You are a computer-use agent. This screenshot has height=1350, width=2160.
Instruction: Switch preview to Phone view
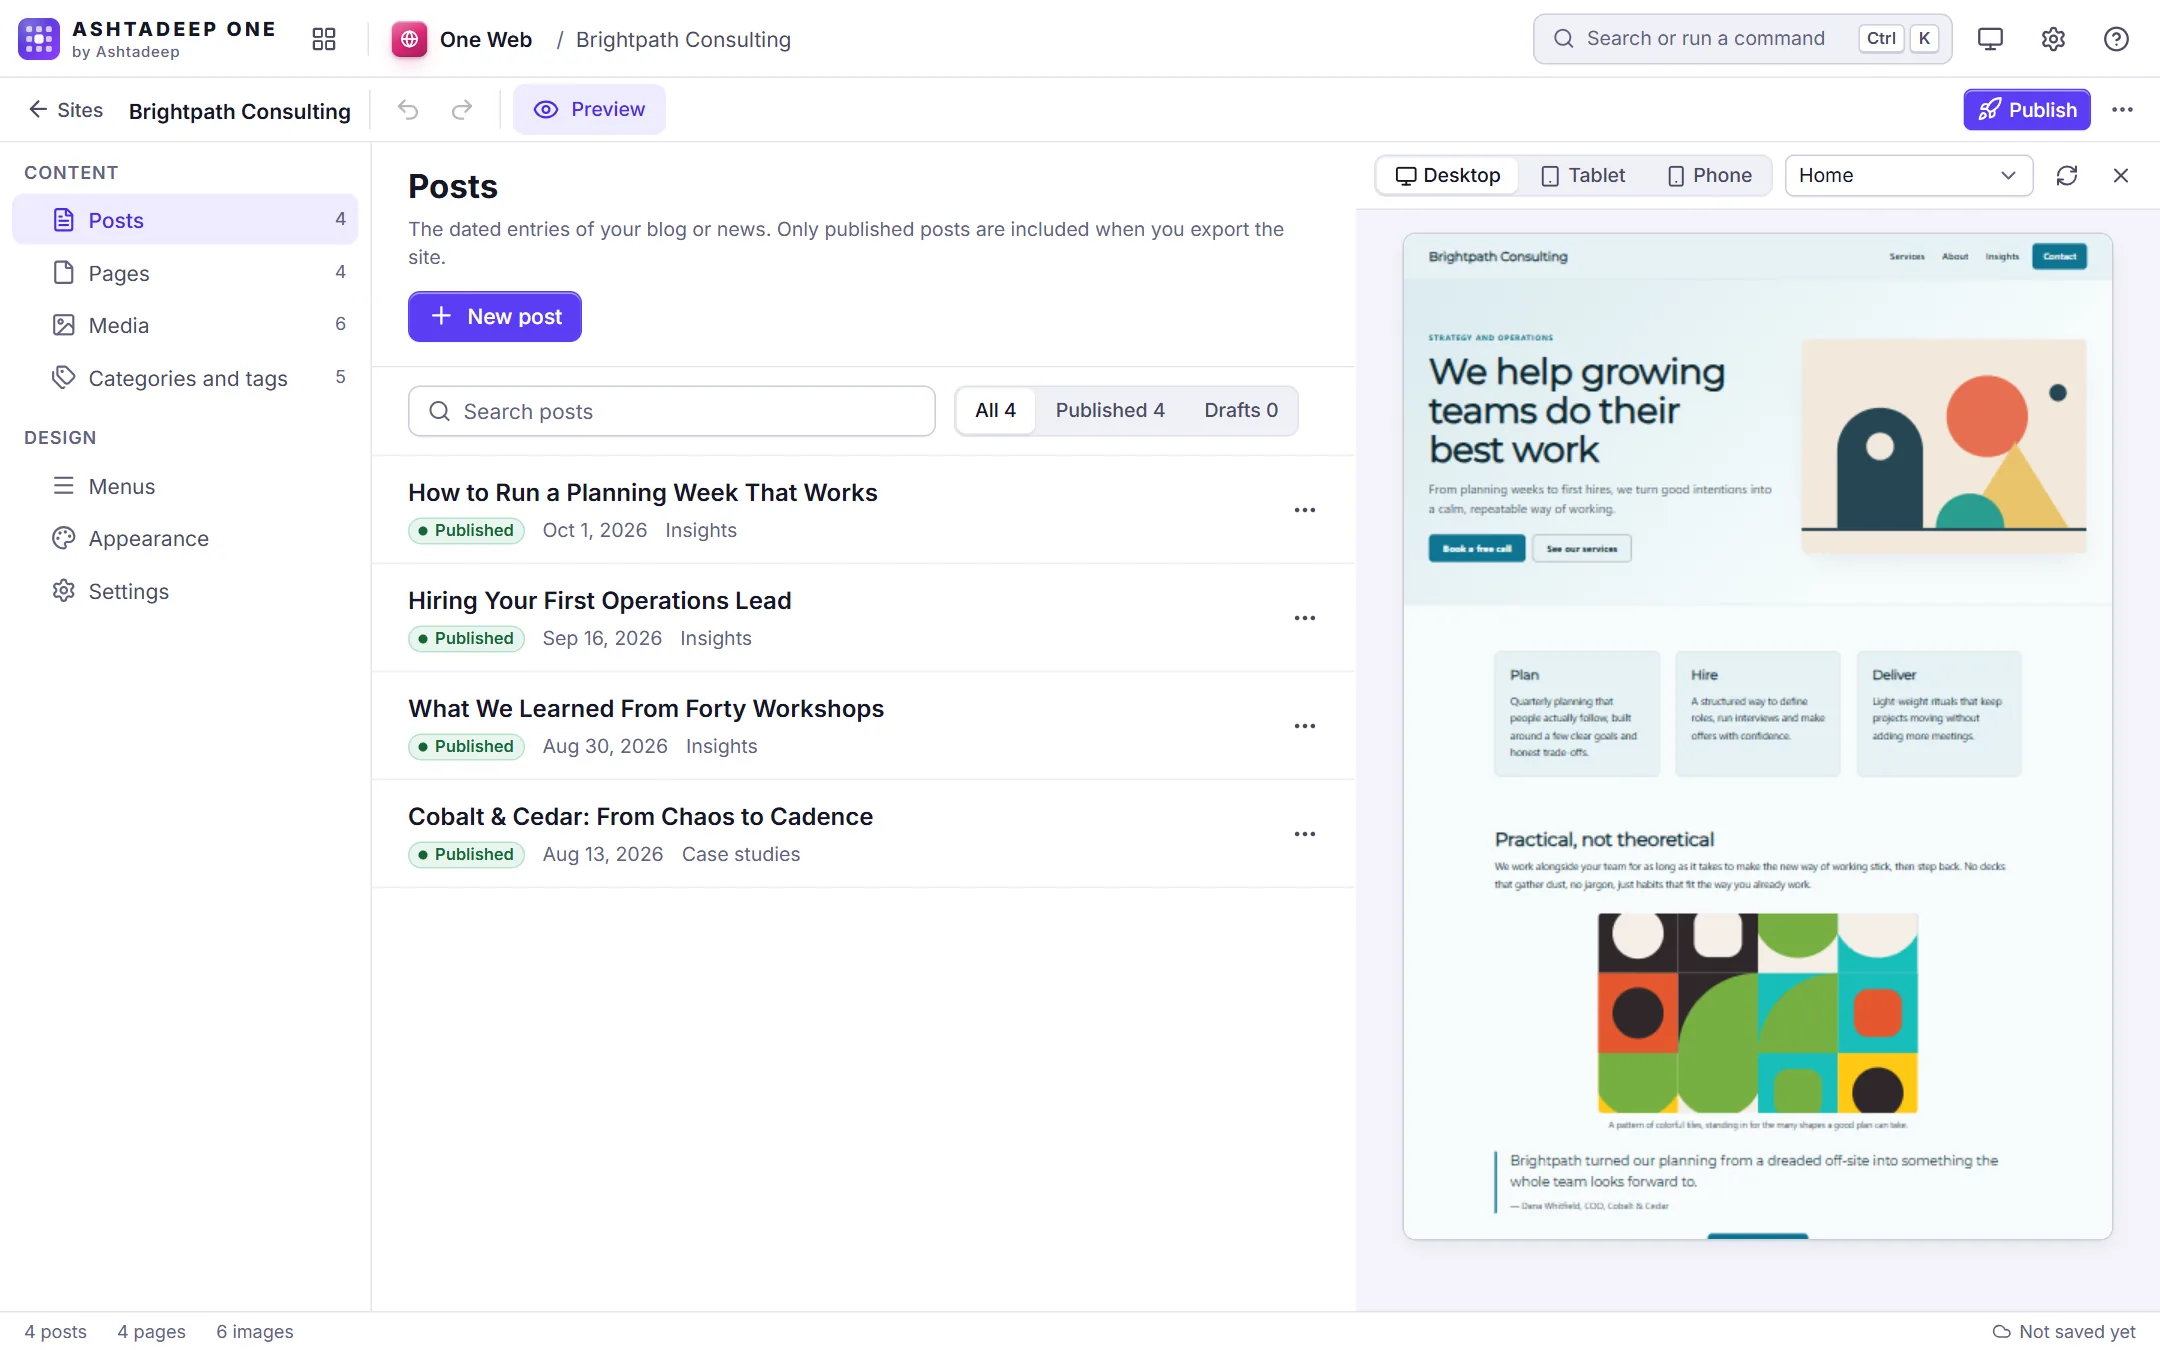(x=1710, y=176)
